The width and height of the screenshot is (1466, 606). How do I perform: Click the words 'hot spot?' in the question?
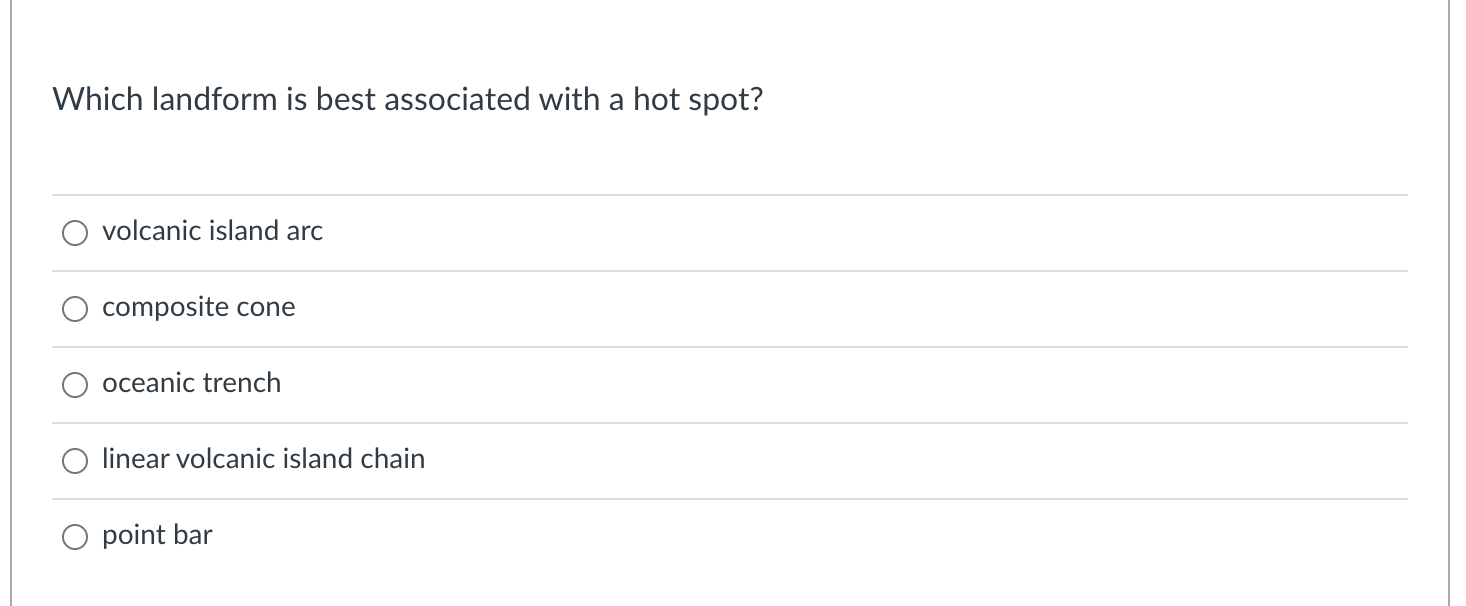(697, 100)
